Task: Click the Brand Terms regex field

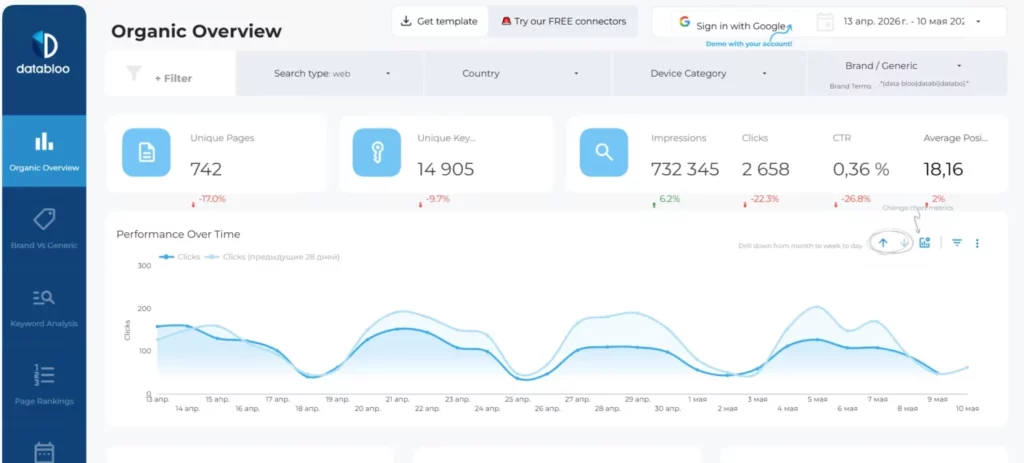Action: pyautogui.click(x=923, y=84)
